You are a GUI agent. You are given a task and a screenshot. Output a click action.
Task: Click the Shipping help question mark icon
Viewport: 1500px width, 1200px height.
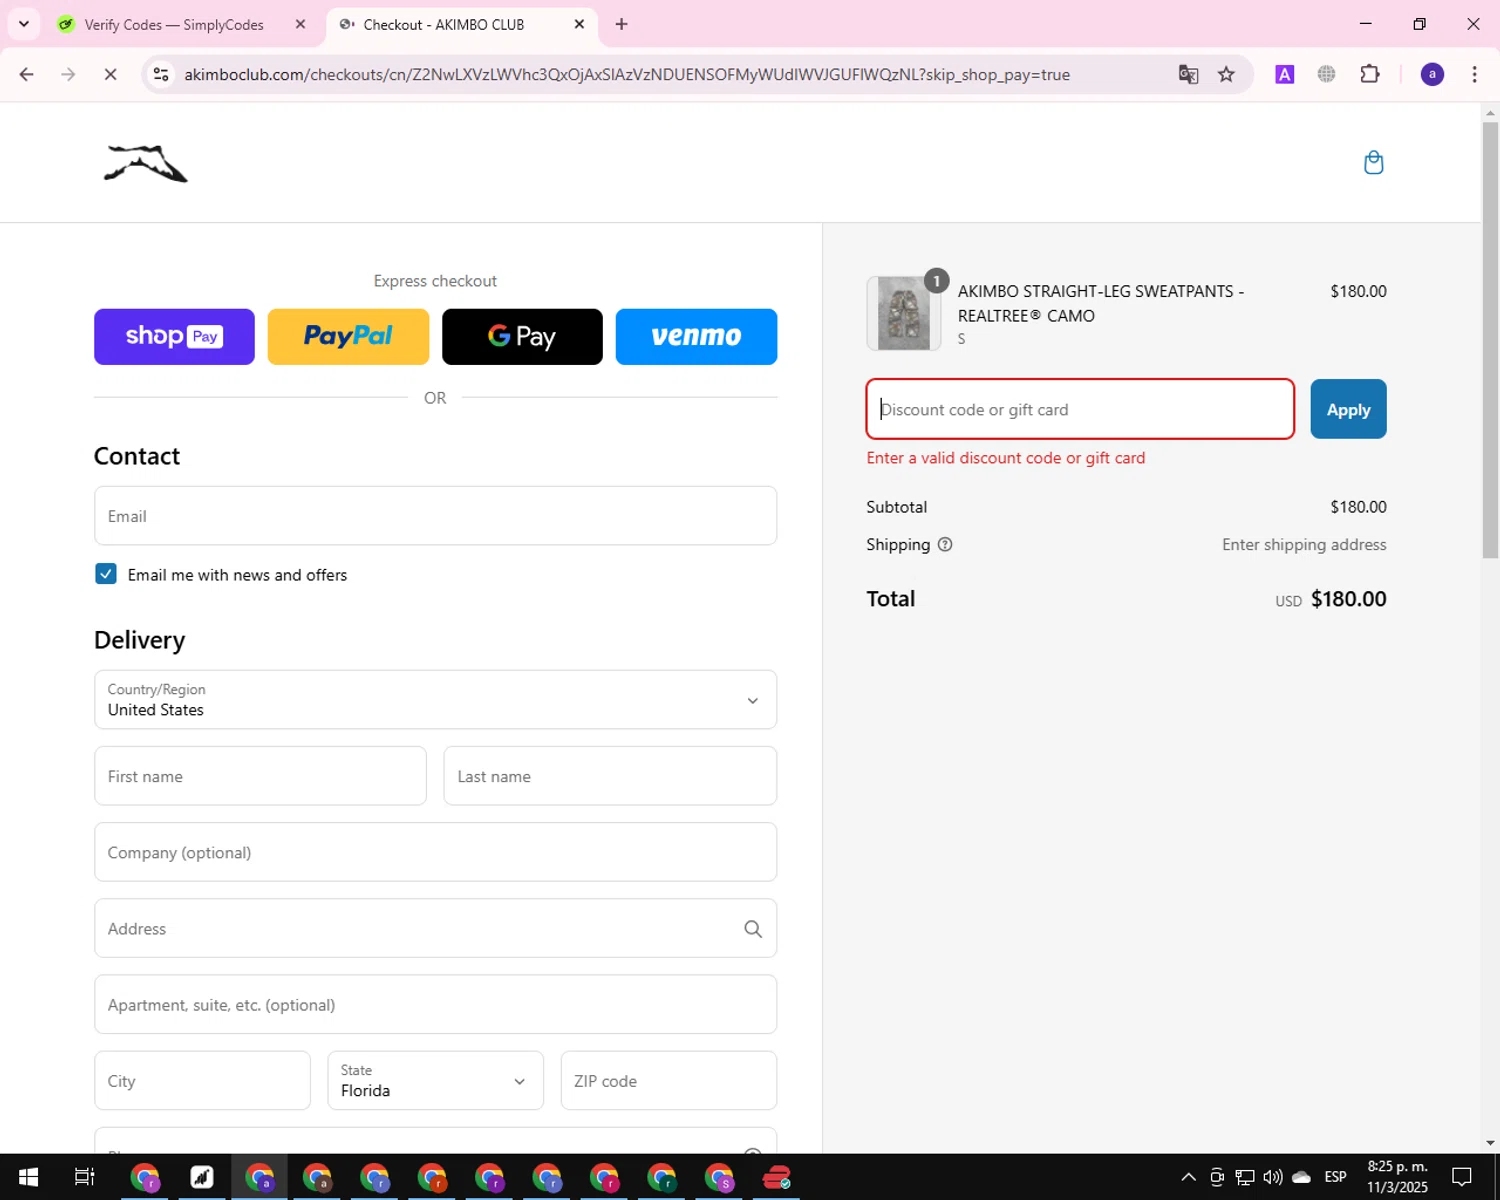point(945,545)
